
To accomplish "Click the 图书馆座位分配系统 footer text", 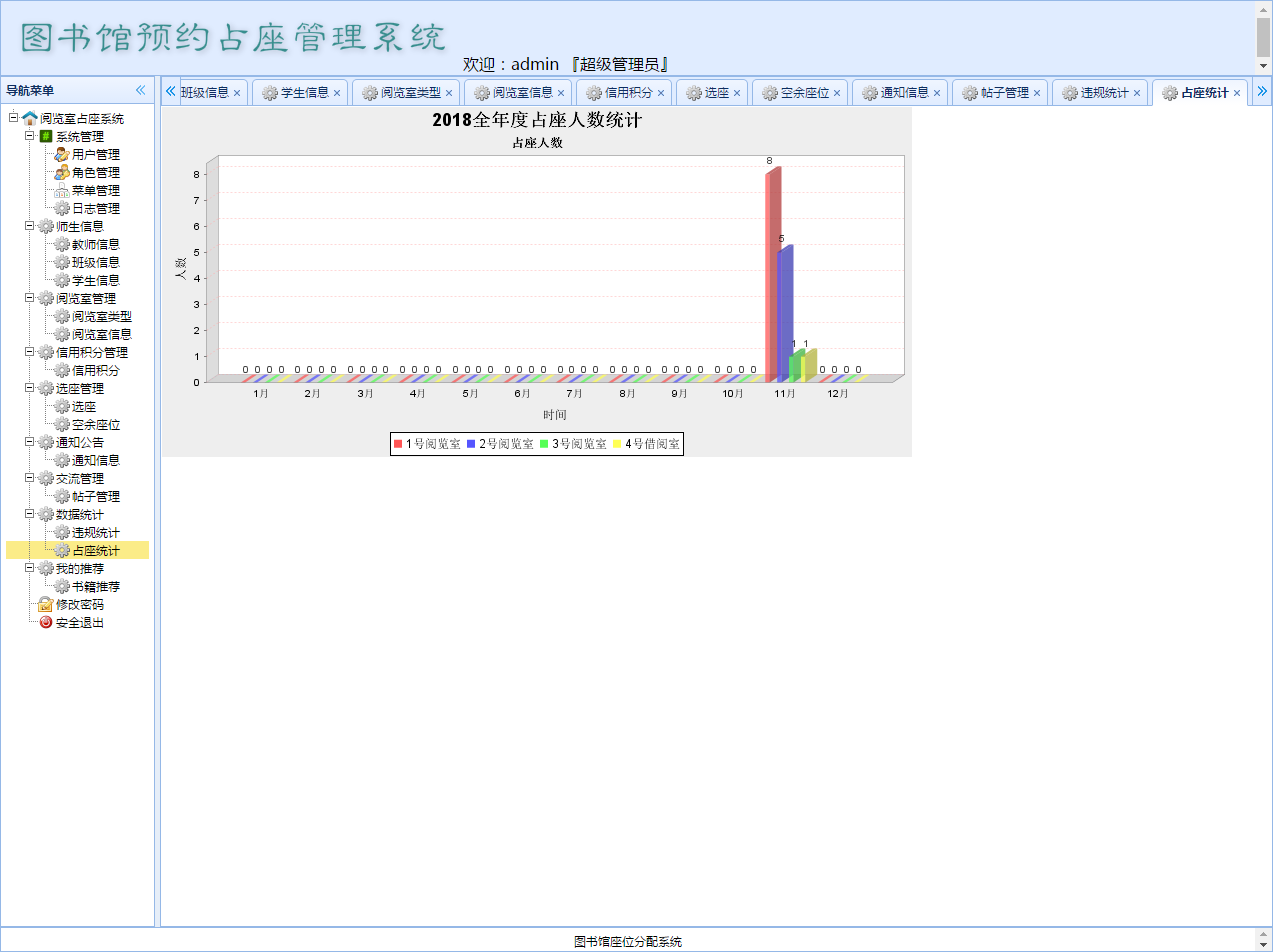I will point(628,941).
